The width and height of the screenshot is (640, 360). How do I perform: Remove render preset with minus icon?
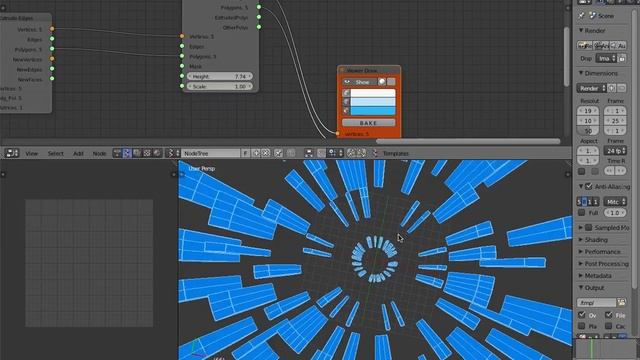point(622,88)
